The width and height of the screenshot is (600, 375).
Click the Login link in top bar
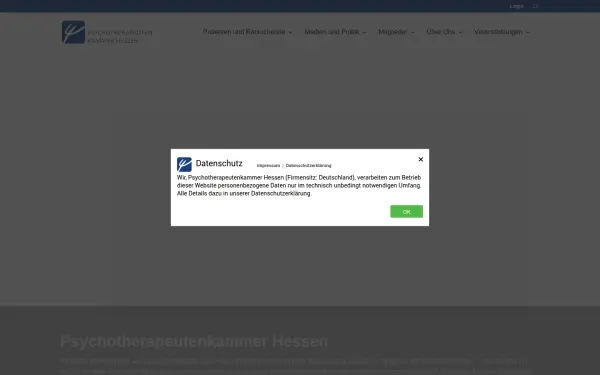[516, 6]
